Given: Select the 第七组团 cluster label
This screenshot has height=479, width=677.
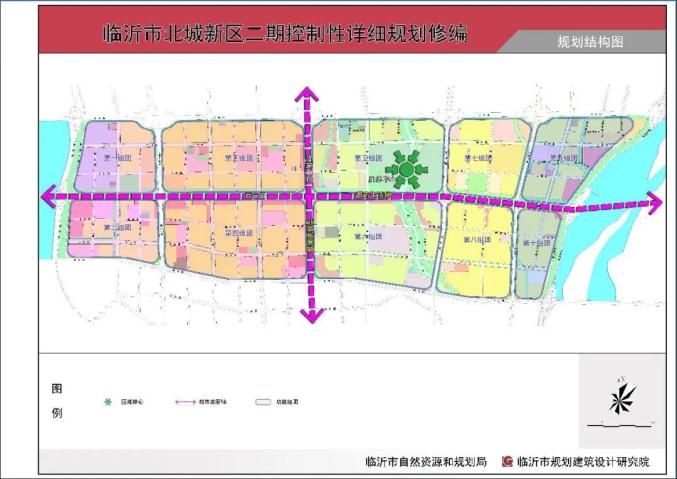Looking at the screenshot, I should [x=478, y=158].
